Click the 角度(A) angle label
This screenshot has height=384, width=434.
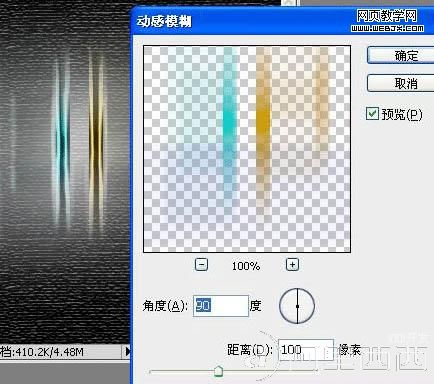coord(165,306)
